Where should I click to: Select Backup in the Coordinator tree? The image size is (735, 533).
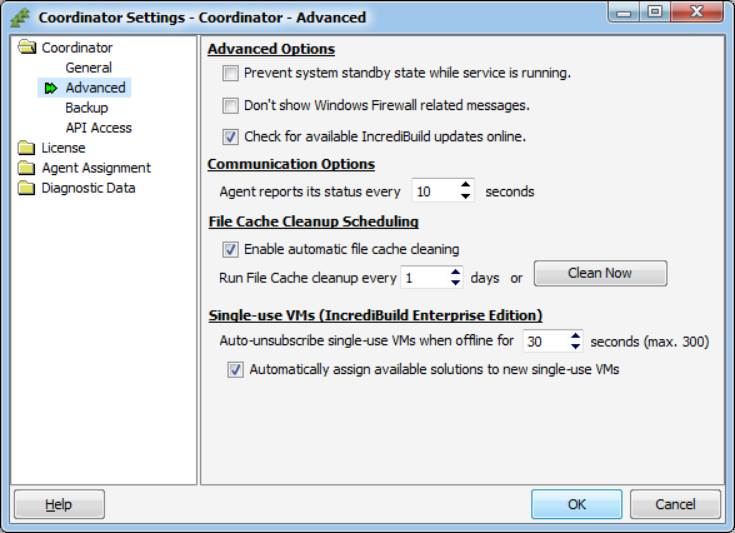coord(87,108)
